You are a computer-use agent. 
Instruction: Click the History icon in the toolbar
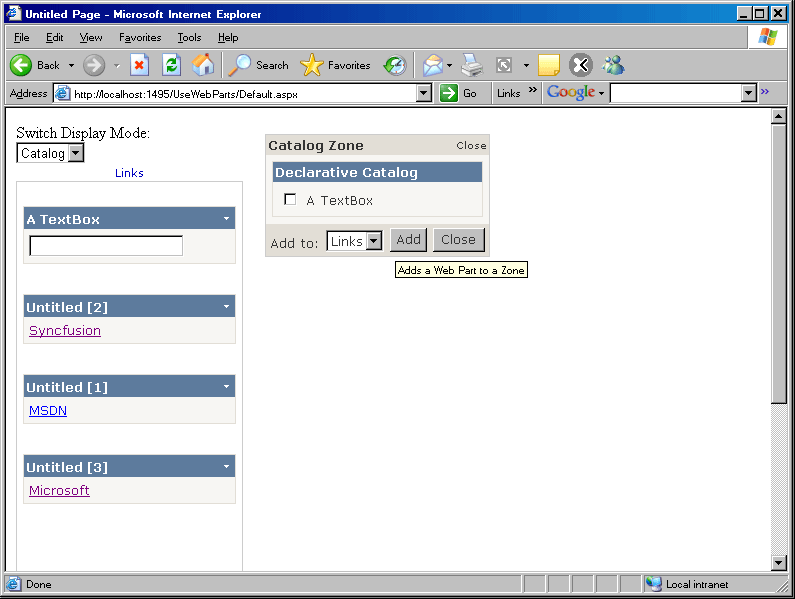tap(395, 65)
